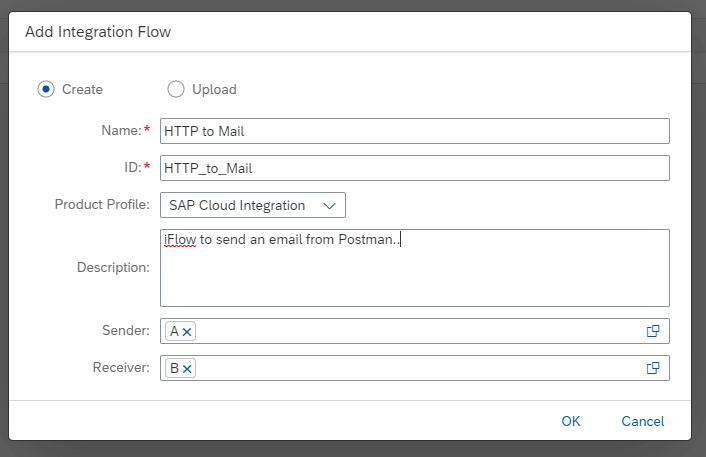Image resolution: width=706 pixels, height=457 pixels.
Task: Open the Sender value help icon
Action: 653,331
